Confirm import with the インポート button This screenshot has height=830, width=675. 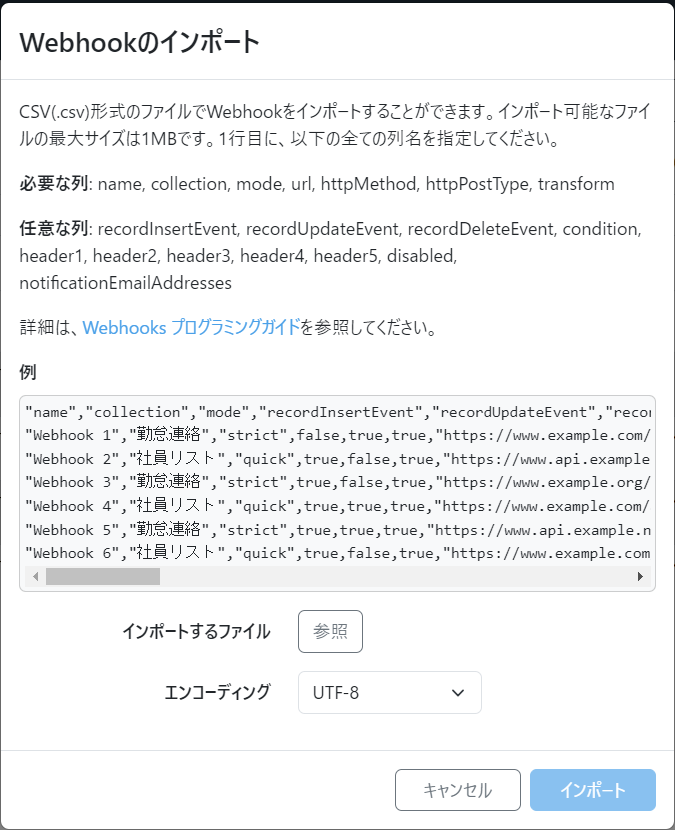(593, 789)
